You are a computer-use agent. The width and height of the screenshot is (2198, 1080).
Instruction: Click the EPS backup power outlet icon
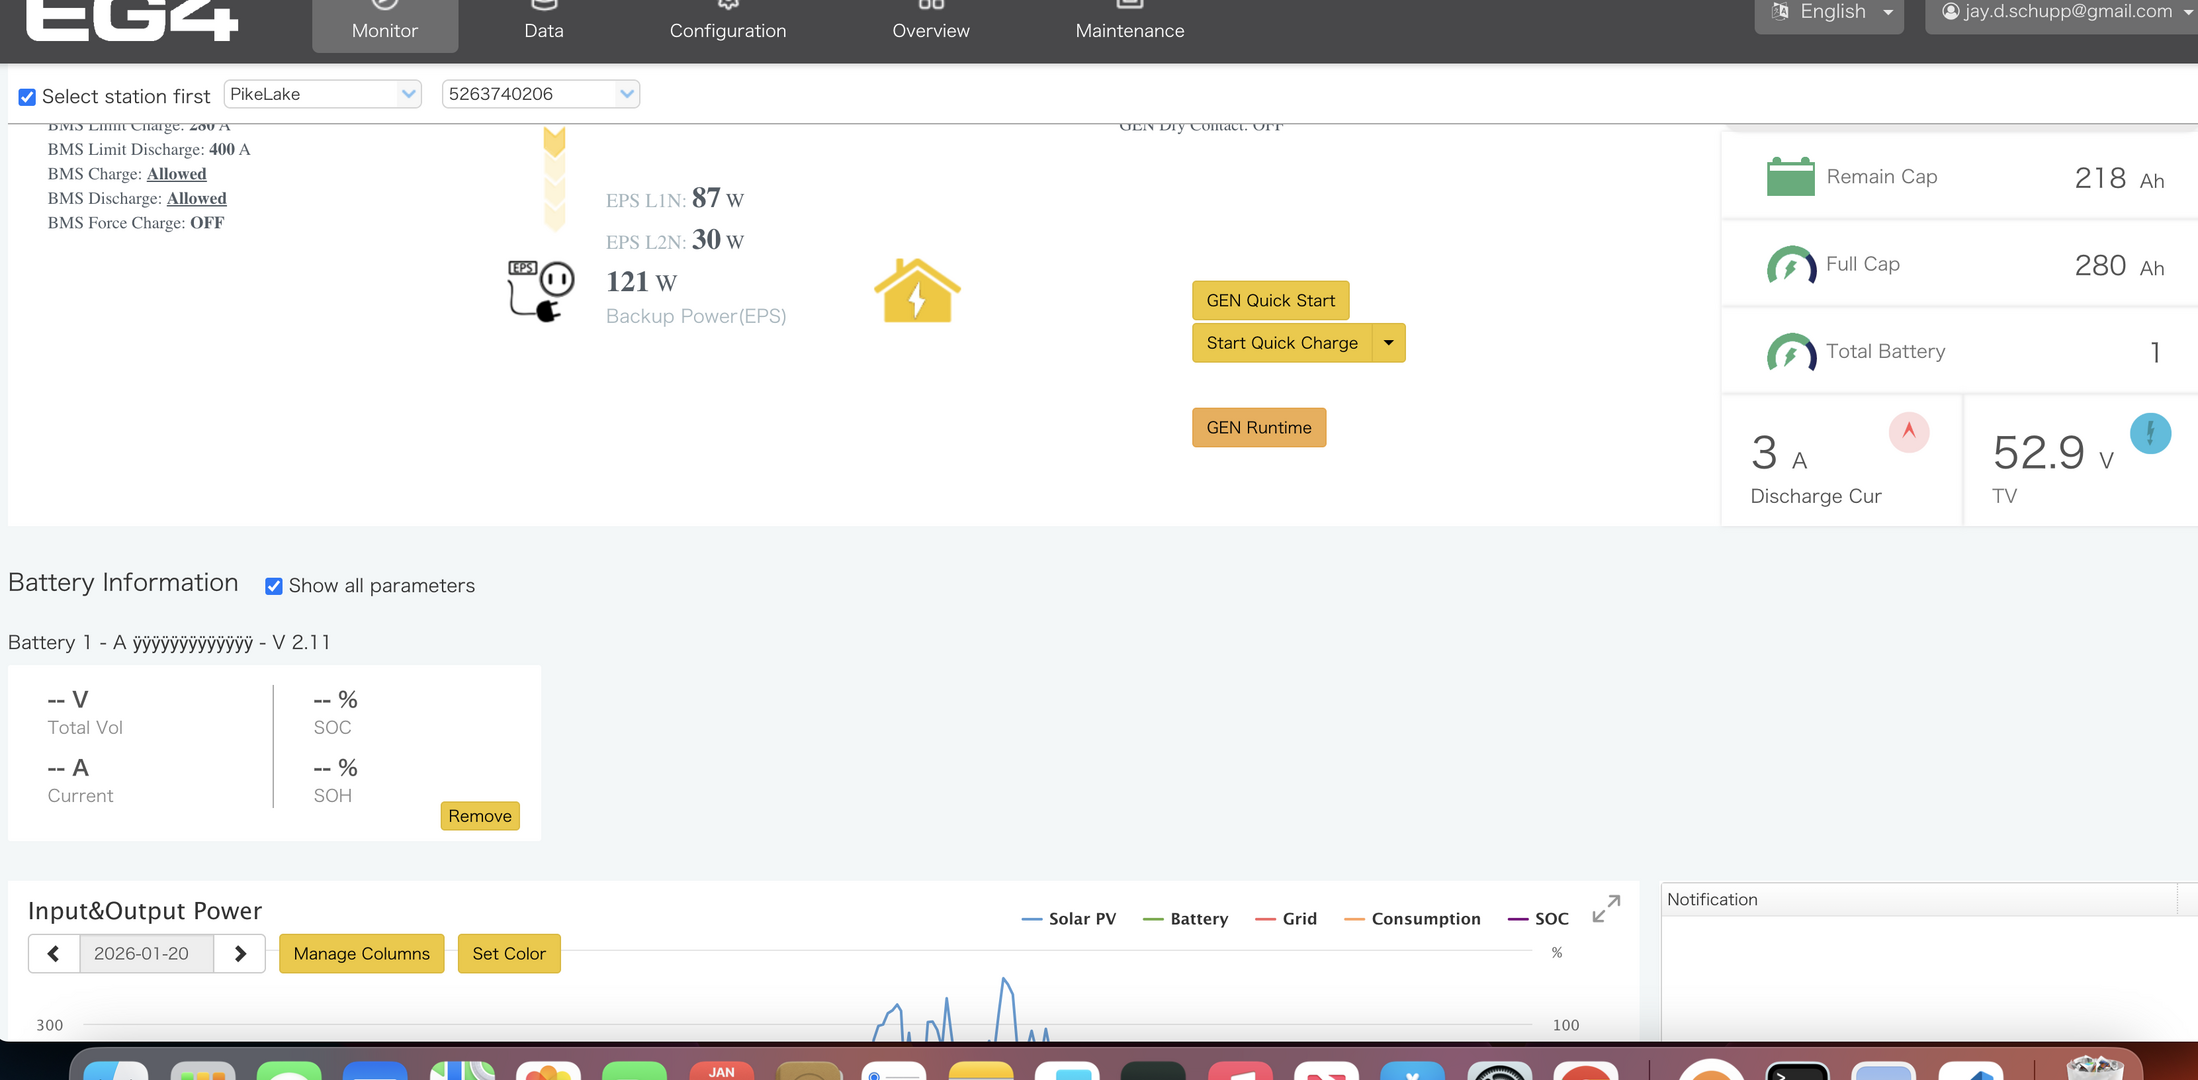[541, 291]
